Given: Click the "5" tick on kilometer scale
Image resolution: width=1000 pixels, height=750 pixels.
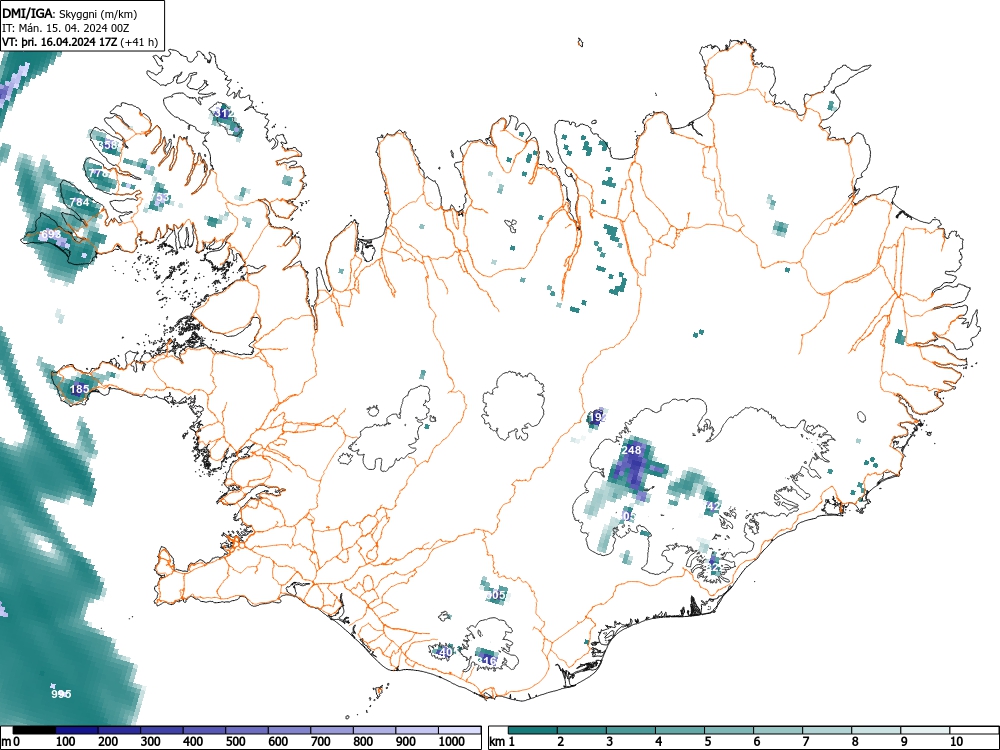Looking at the screenshot, I should (707, 741).
